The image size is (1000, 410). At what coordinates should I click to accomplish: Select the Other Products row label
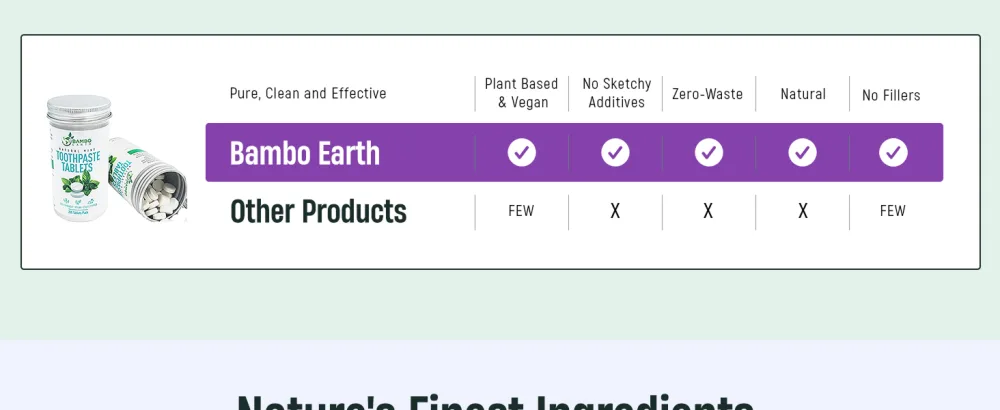318,211
